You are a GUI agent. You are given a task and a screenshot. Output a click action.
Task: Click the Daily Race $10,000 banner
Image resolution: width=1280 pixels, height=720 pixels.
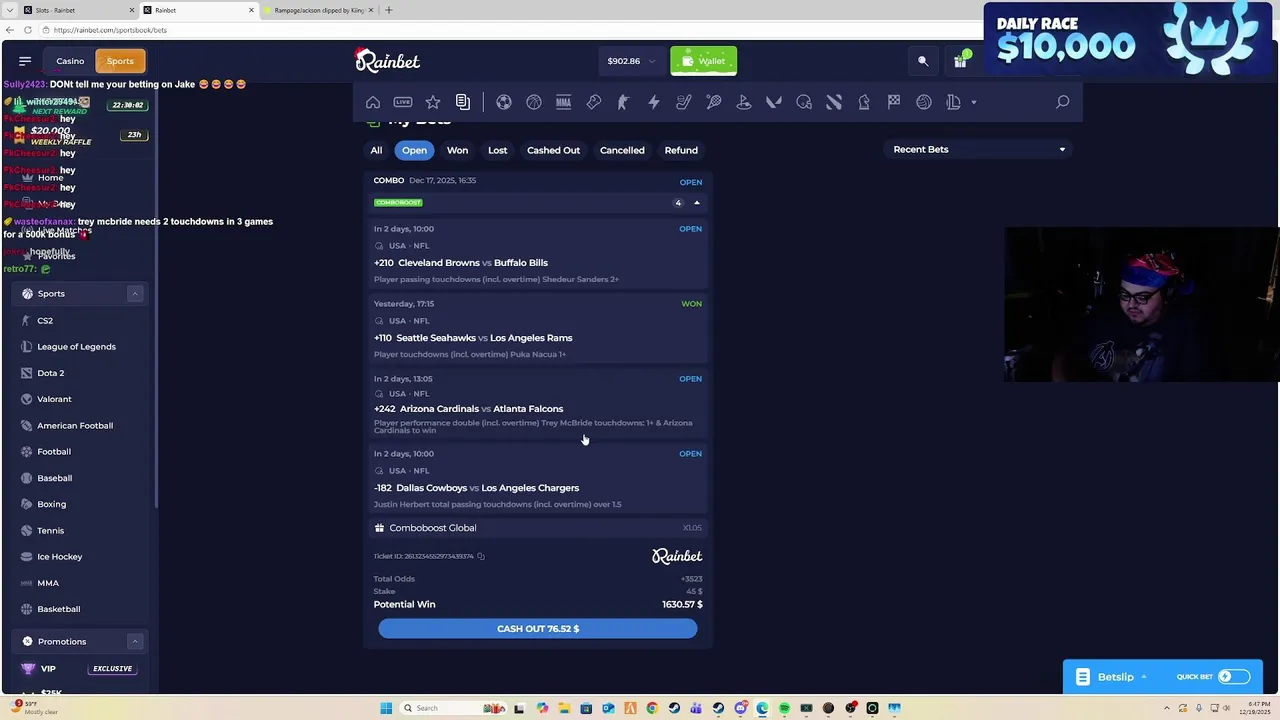tap(1127, 39)
